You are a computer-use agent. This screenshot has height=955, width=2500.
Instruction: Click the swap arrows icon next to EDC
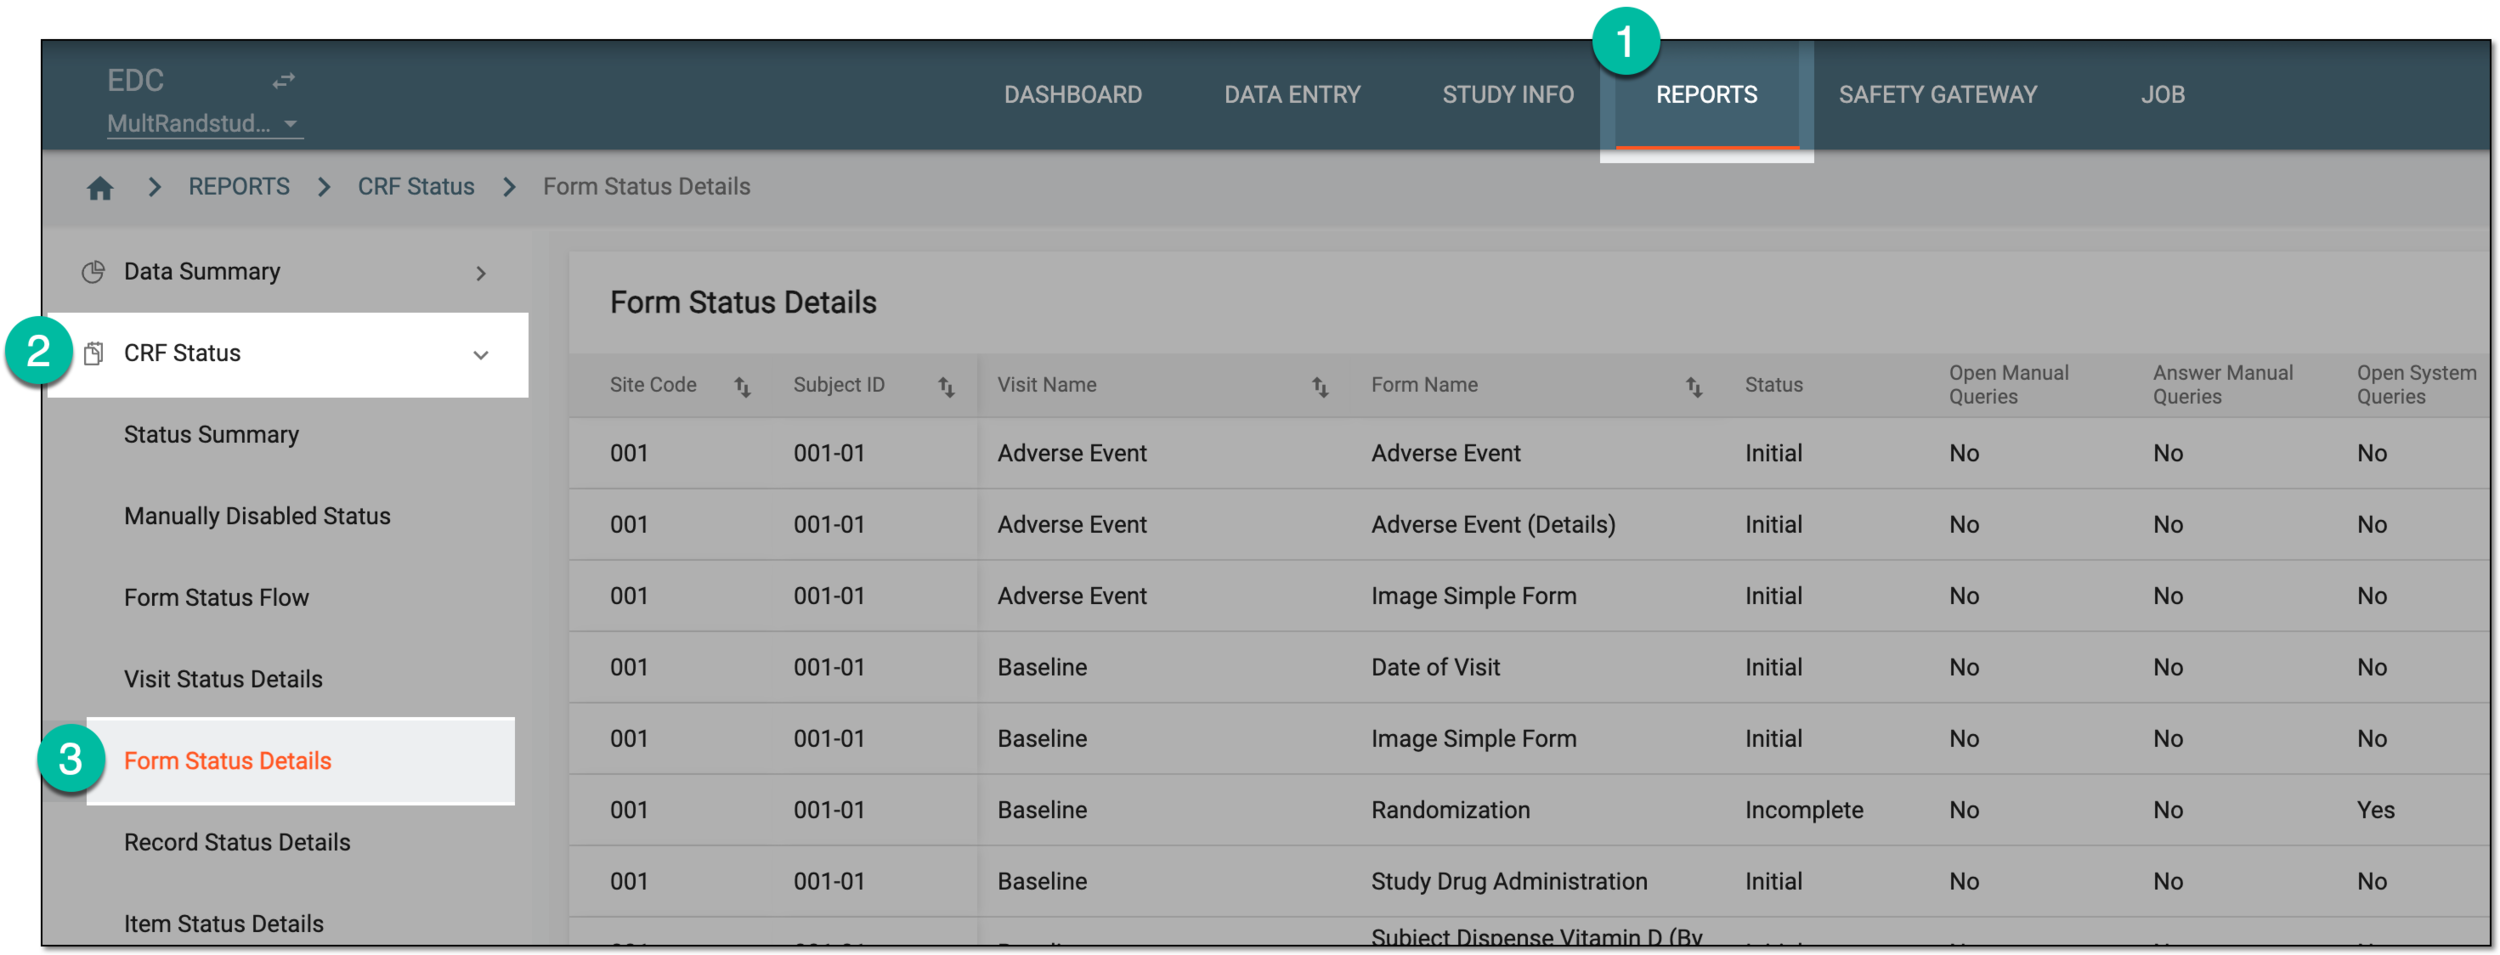pos(284,80)
